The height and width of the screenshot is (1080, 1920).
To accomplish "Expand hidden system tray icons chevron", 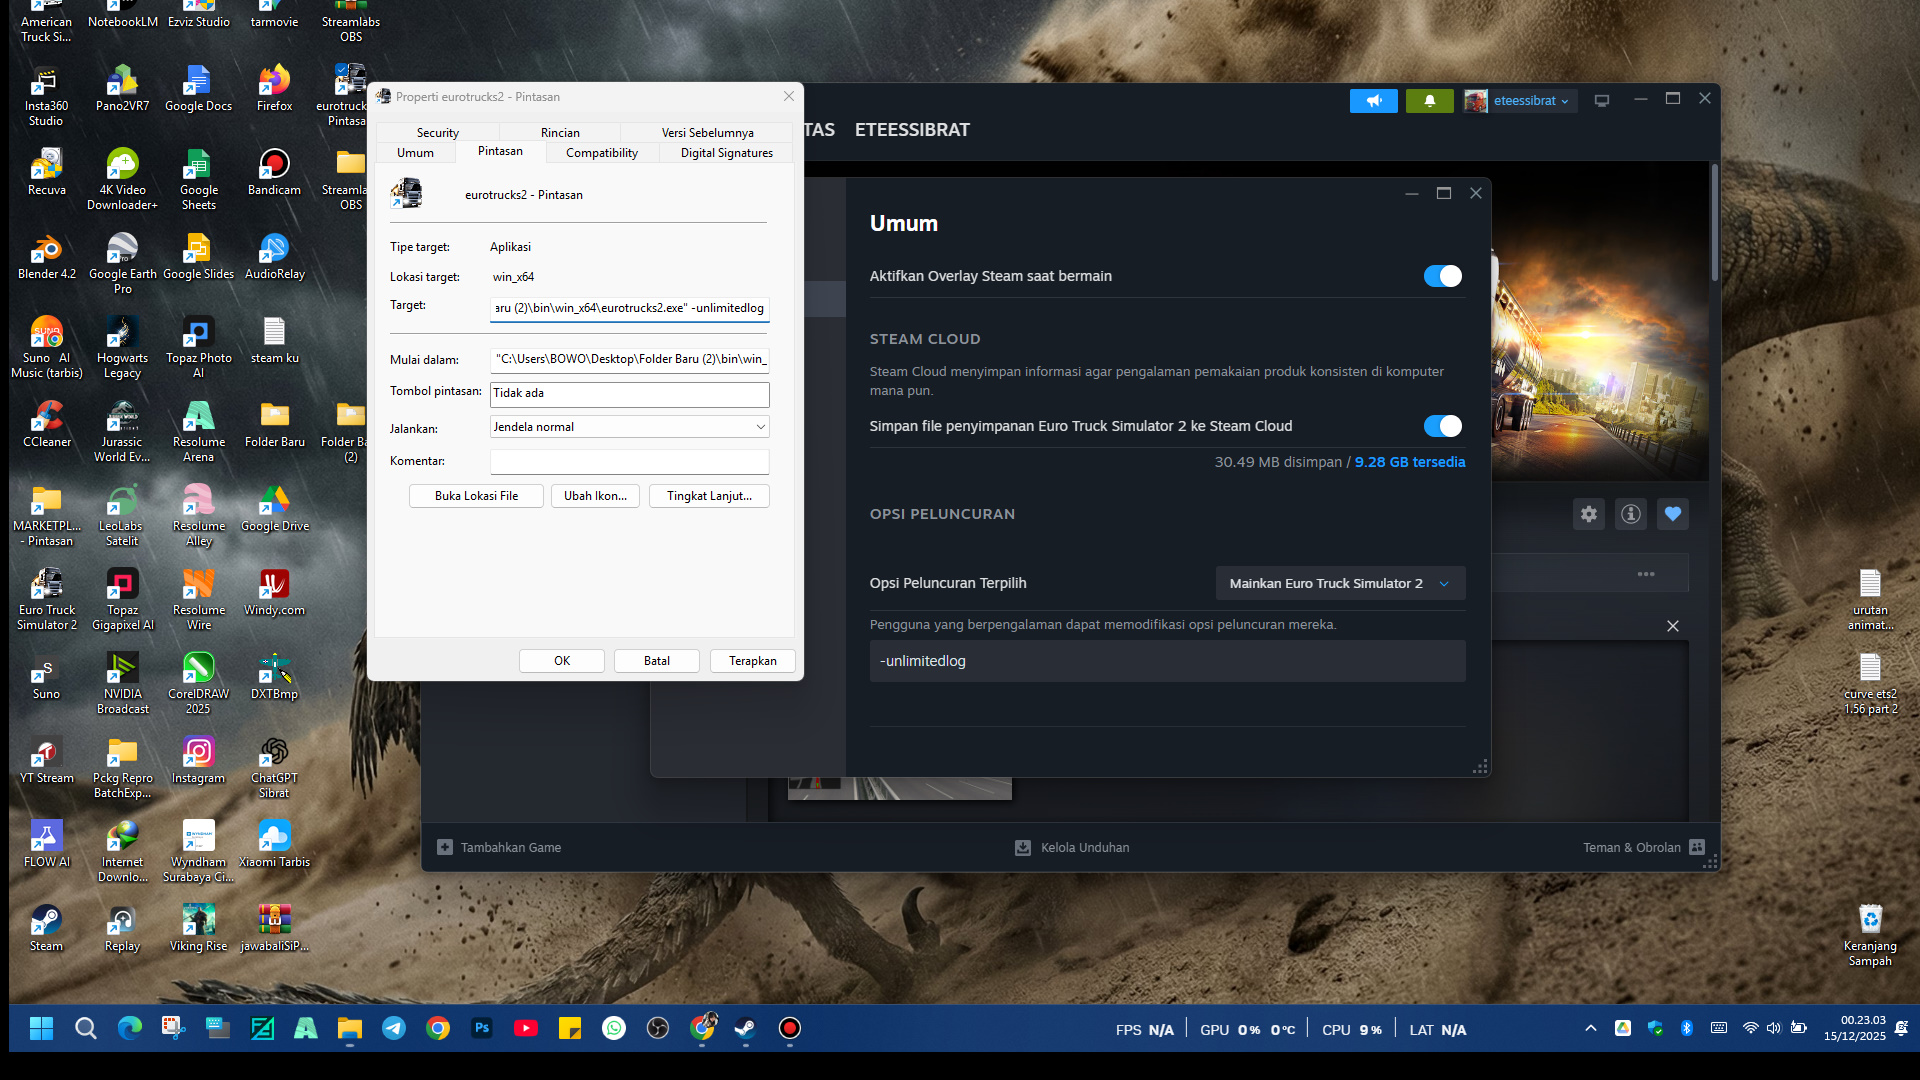I will pyautogui.click(x=1590, y=1029).
